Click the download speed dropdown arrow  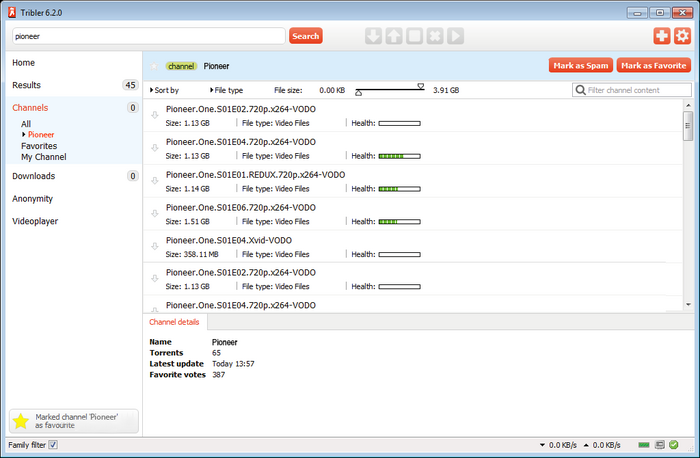click(542, 445)
